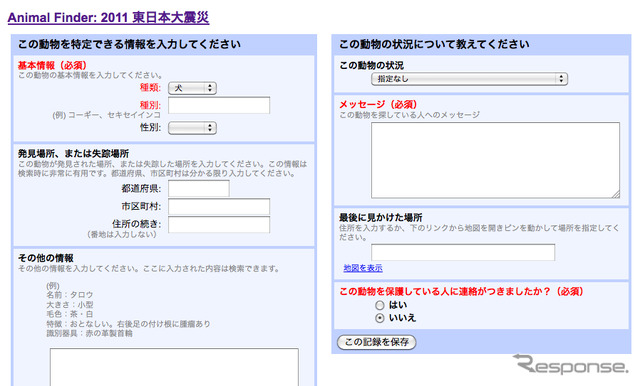This screenshot has height=386, width=640.
Task: Open the この動物の状況 dropdown (指定なし)
Action: point(469,79)
